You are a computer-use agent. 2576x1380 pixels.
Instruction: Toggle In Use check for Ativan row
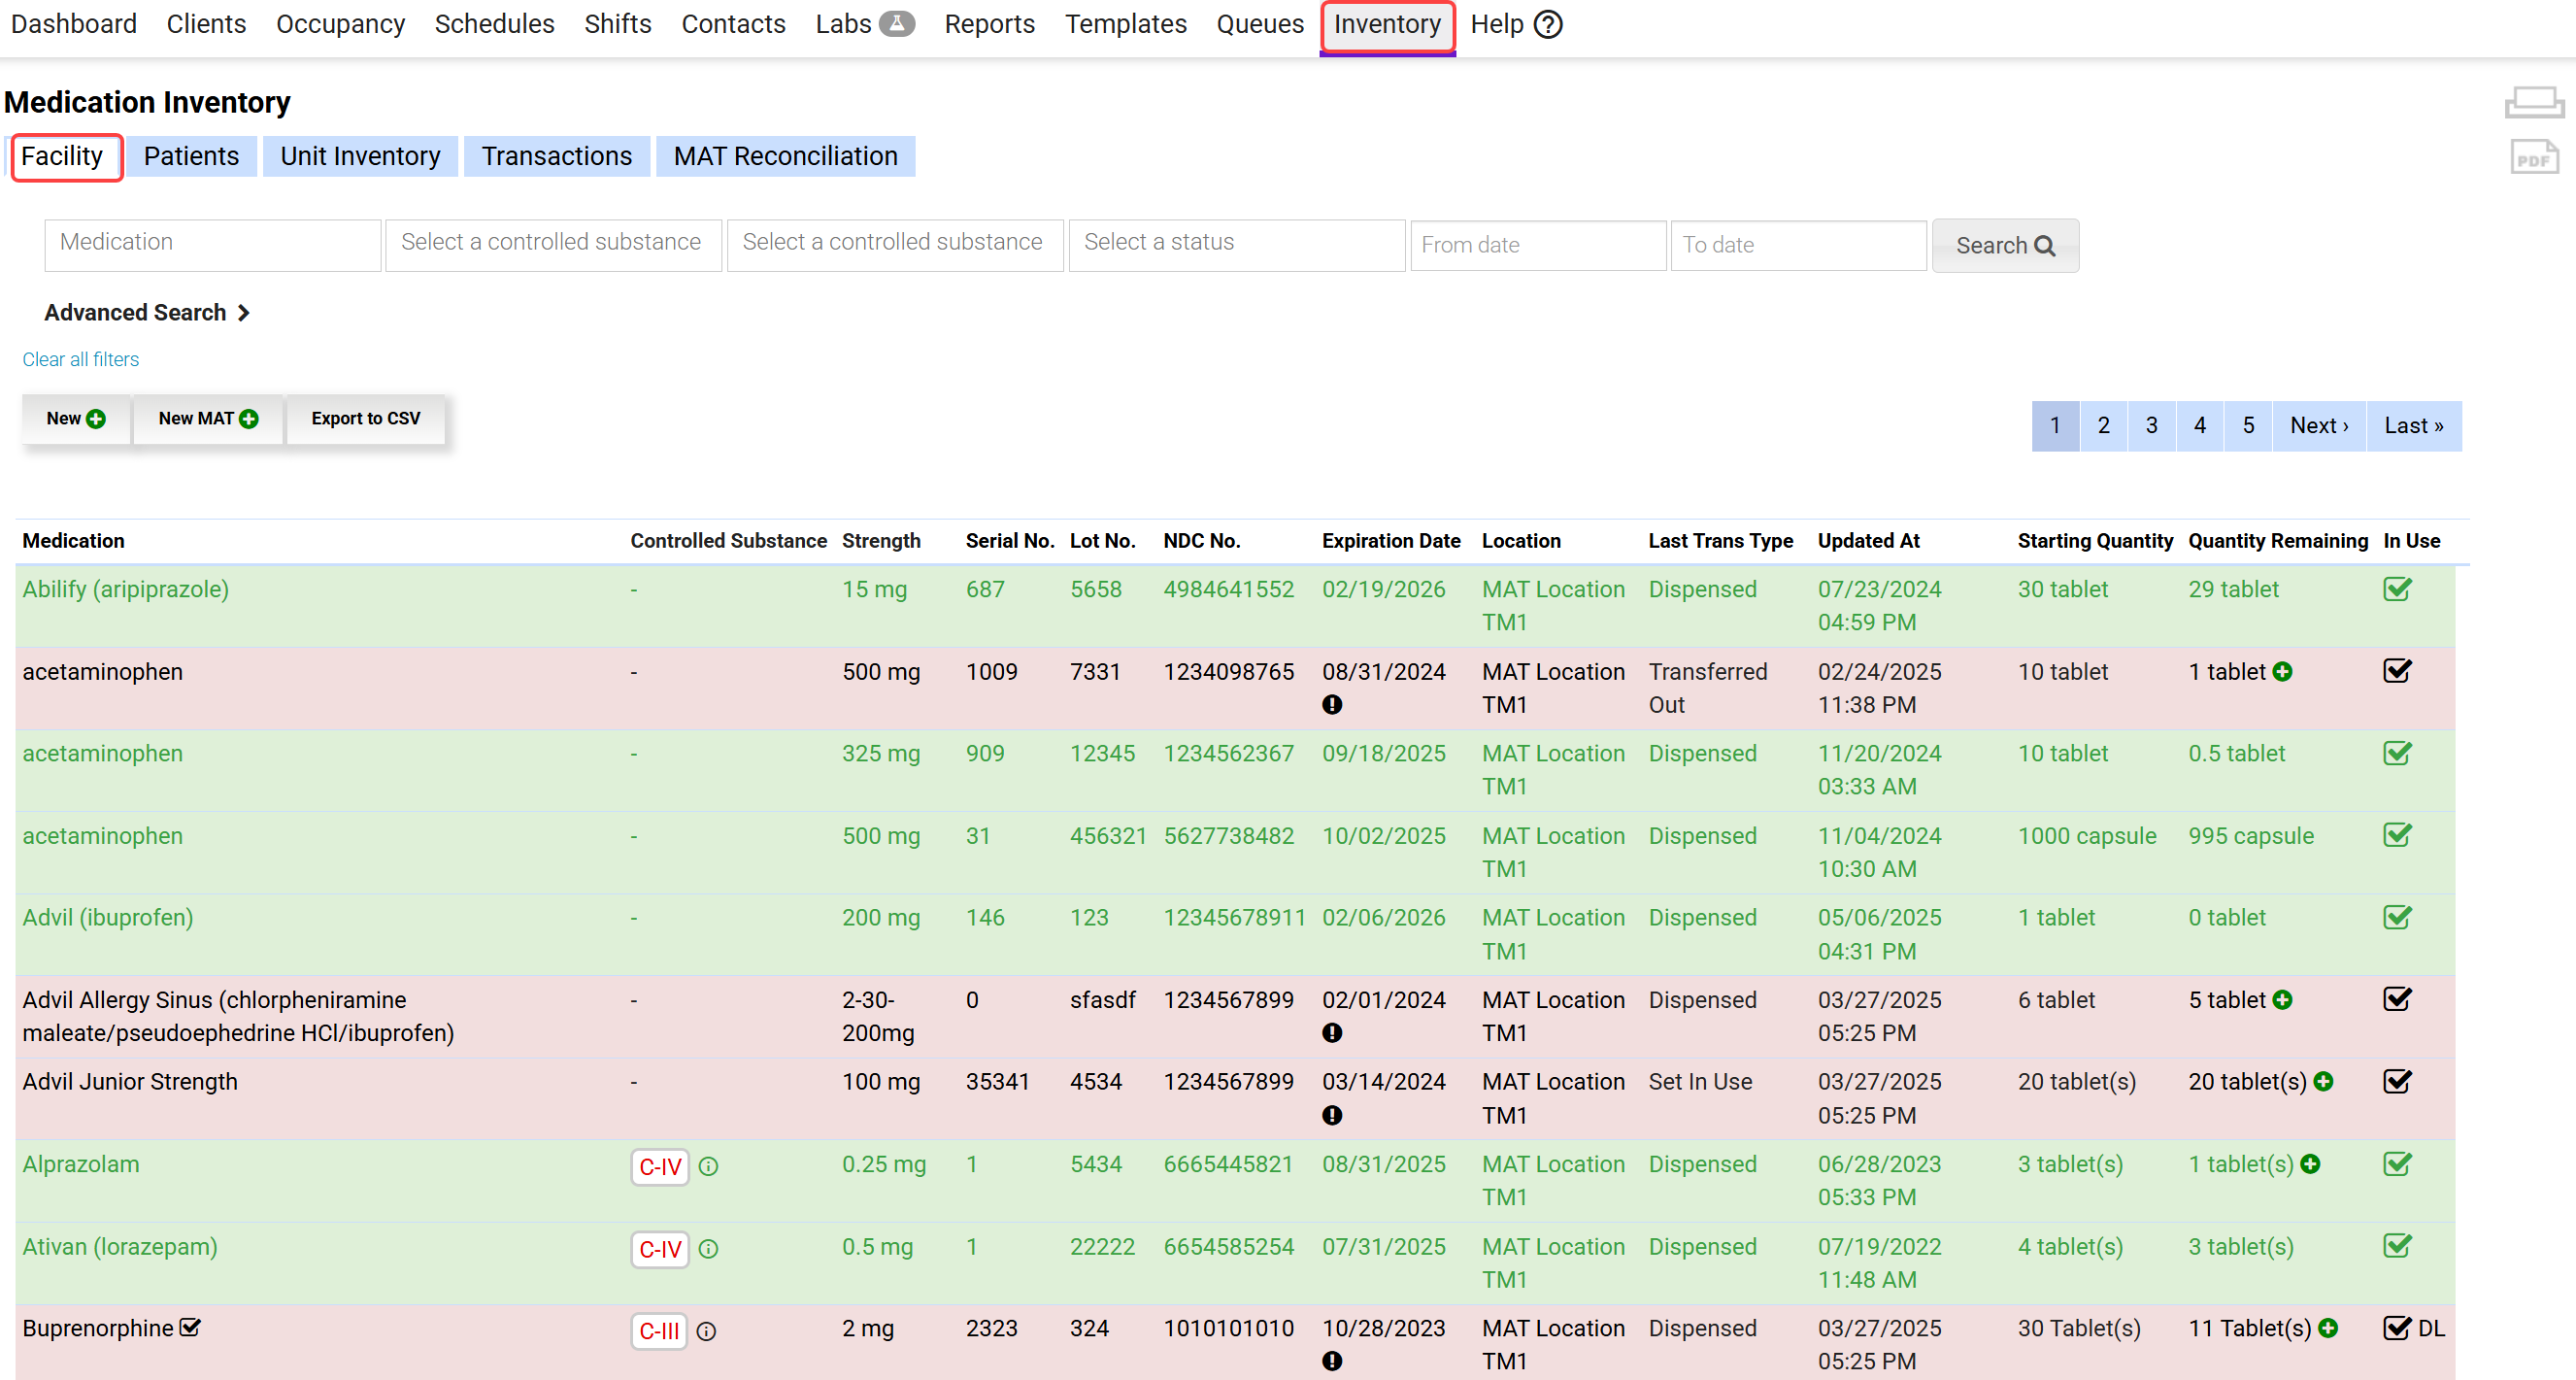(2397, 1246)
